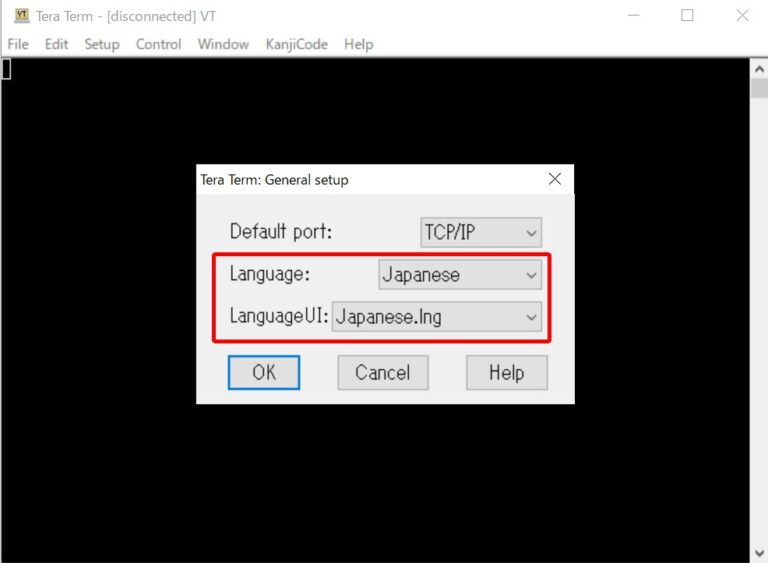This screenshot has height=563, width=768.
Task: Click the Cancel button
Action: [382, 373]
